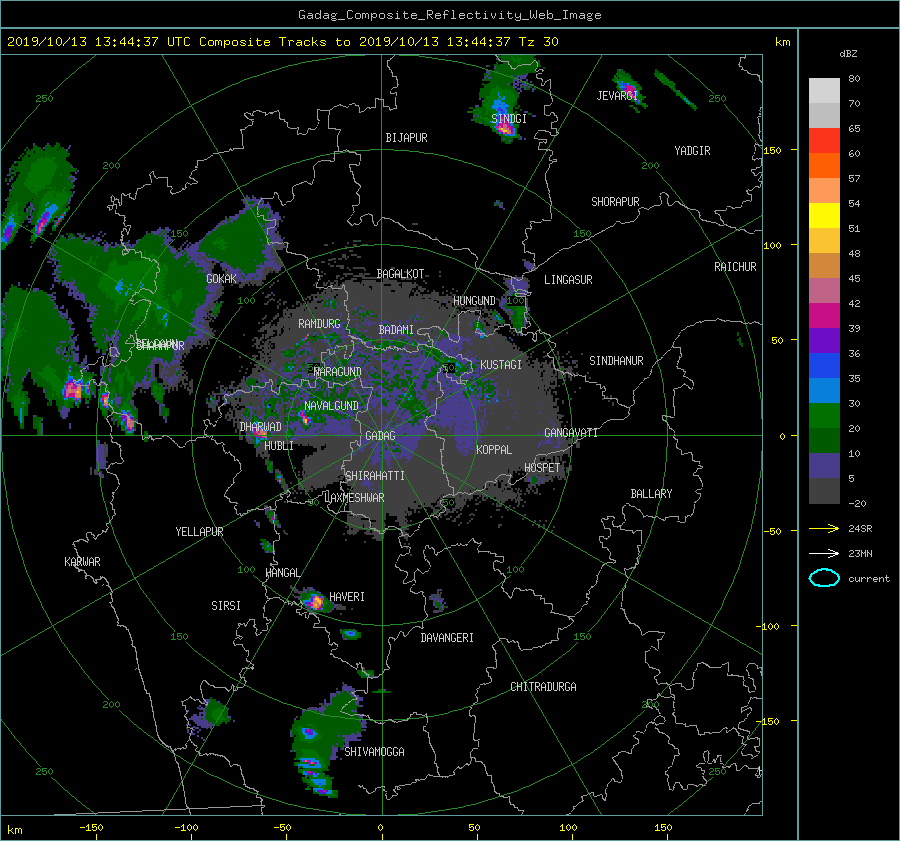Click the intense echo core over SINDGI

pos(504,130)
